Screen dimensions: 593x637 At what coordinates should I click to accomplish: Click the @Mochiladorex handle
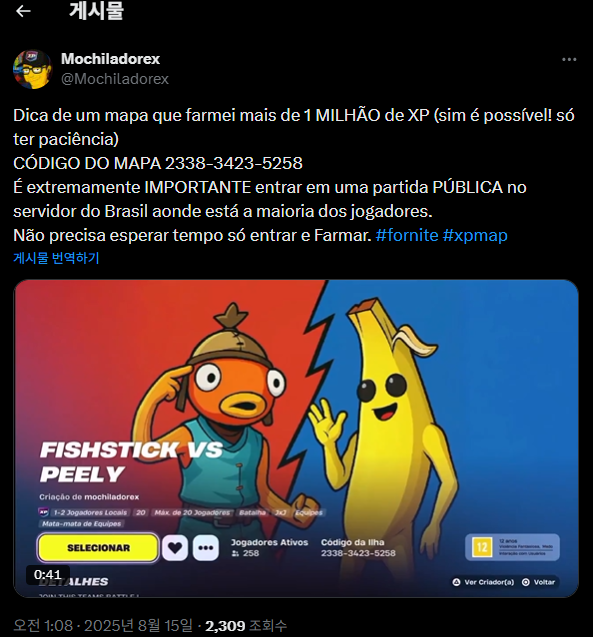(115, 79)
